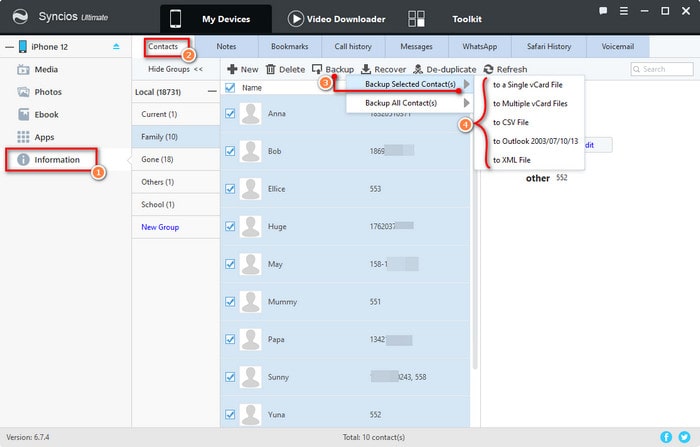Click the Recover download icon
This screenshot has width=700, height=447.
click(366, 69)
